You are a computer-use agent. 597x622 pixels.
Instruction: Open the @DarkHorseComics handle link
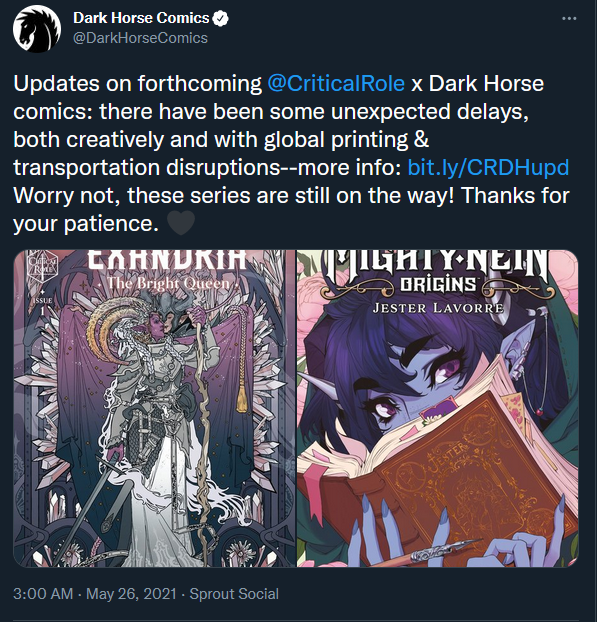[x=140, y=38]
